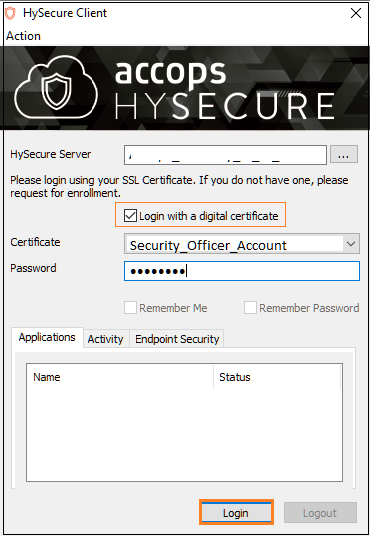Open the Action menu
Screen dimensions: 370x536
(x=24, y=36)
